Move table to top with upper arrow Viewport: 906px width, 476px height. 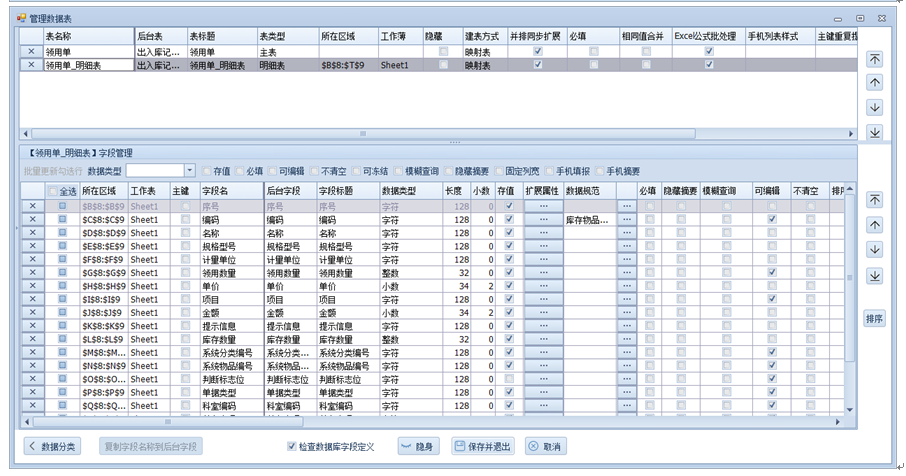click(874, 59)
